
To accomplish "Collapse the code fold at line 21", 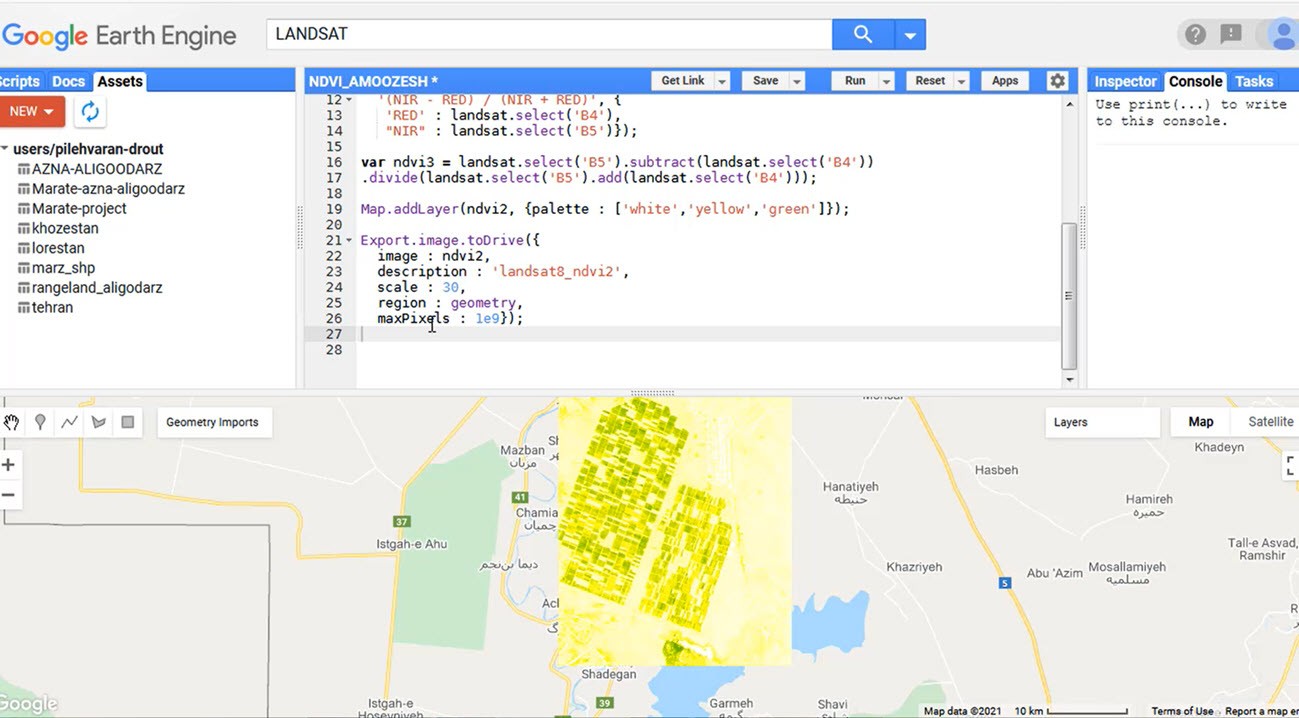I will [349, 241].
